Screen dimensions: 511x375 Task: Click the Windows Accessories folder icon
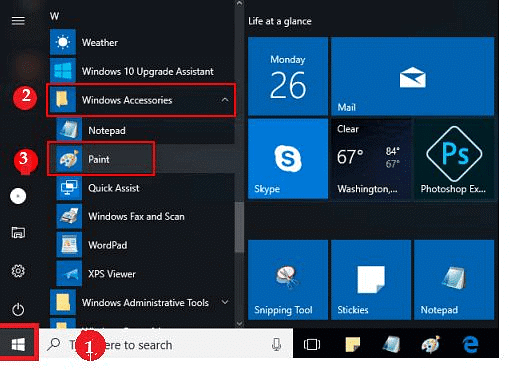[x=63, y=100]
